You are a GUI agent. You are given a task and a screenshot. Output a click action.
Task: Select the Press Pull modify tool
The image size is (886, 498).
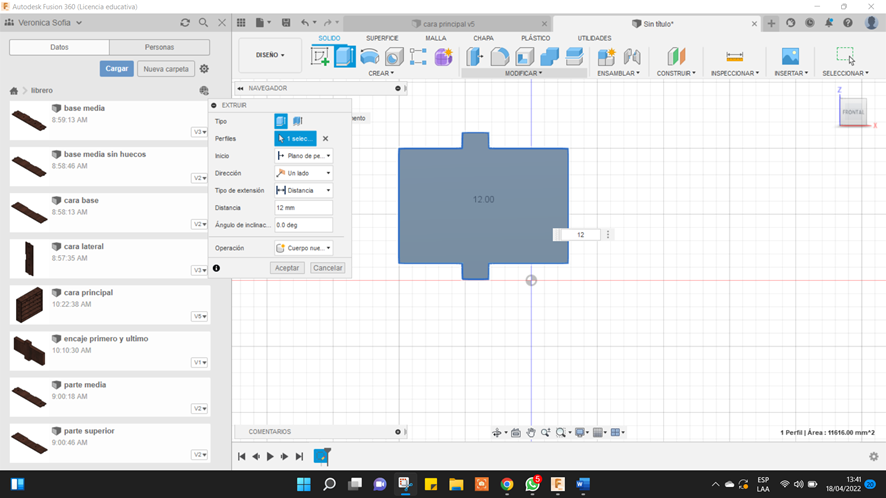[475, 57]
